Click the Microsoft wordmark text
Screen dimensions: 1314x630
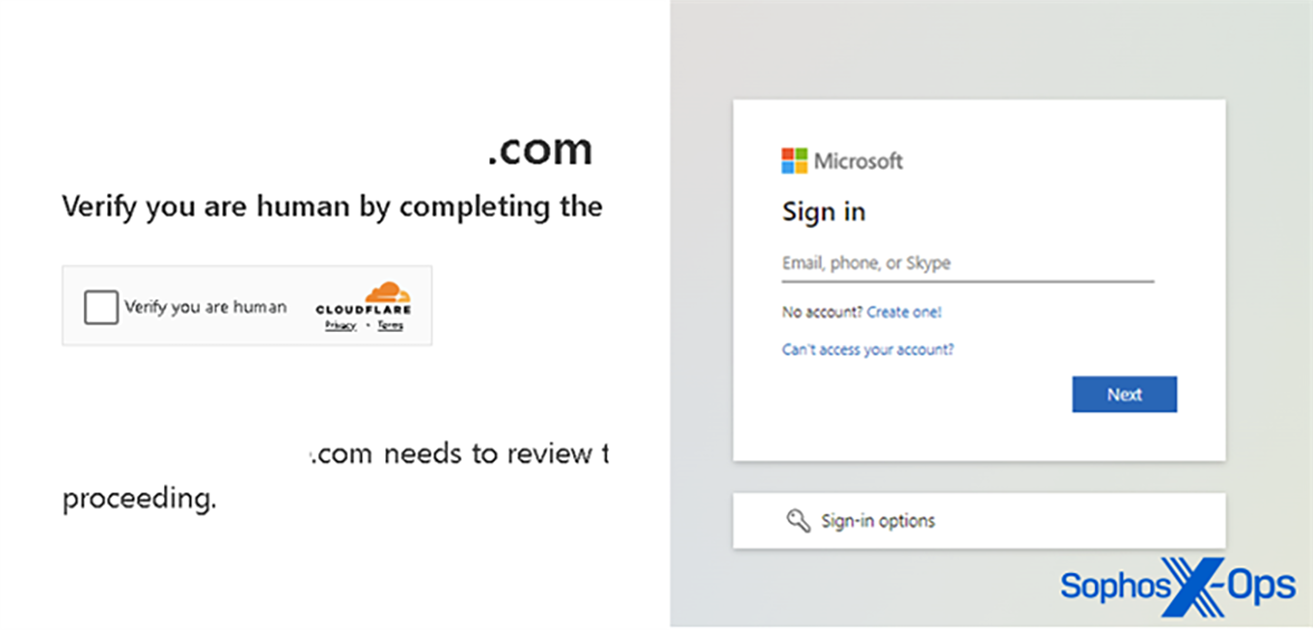(858, 161)
